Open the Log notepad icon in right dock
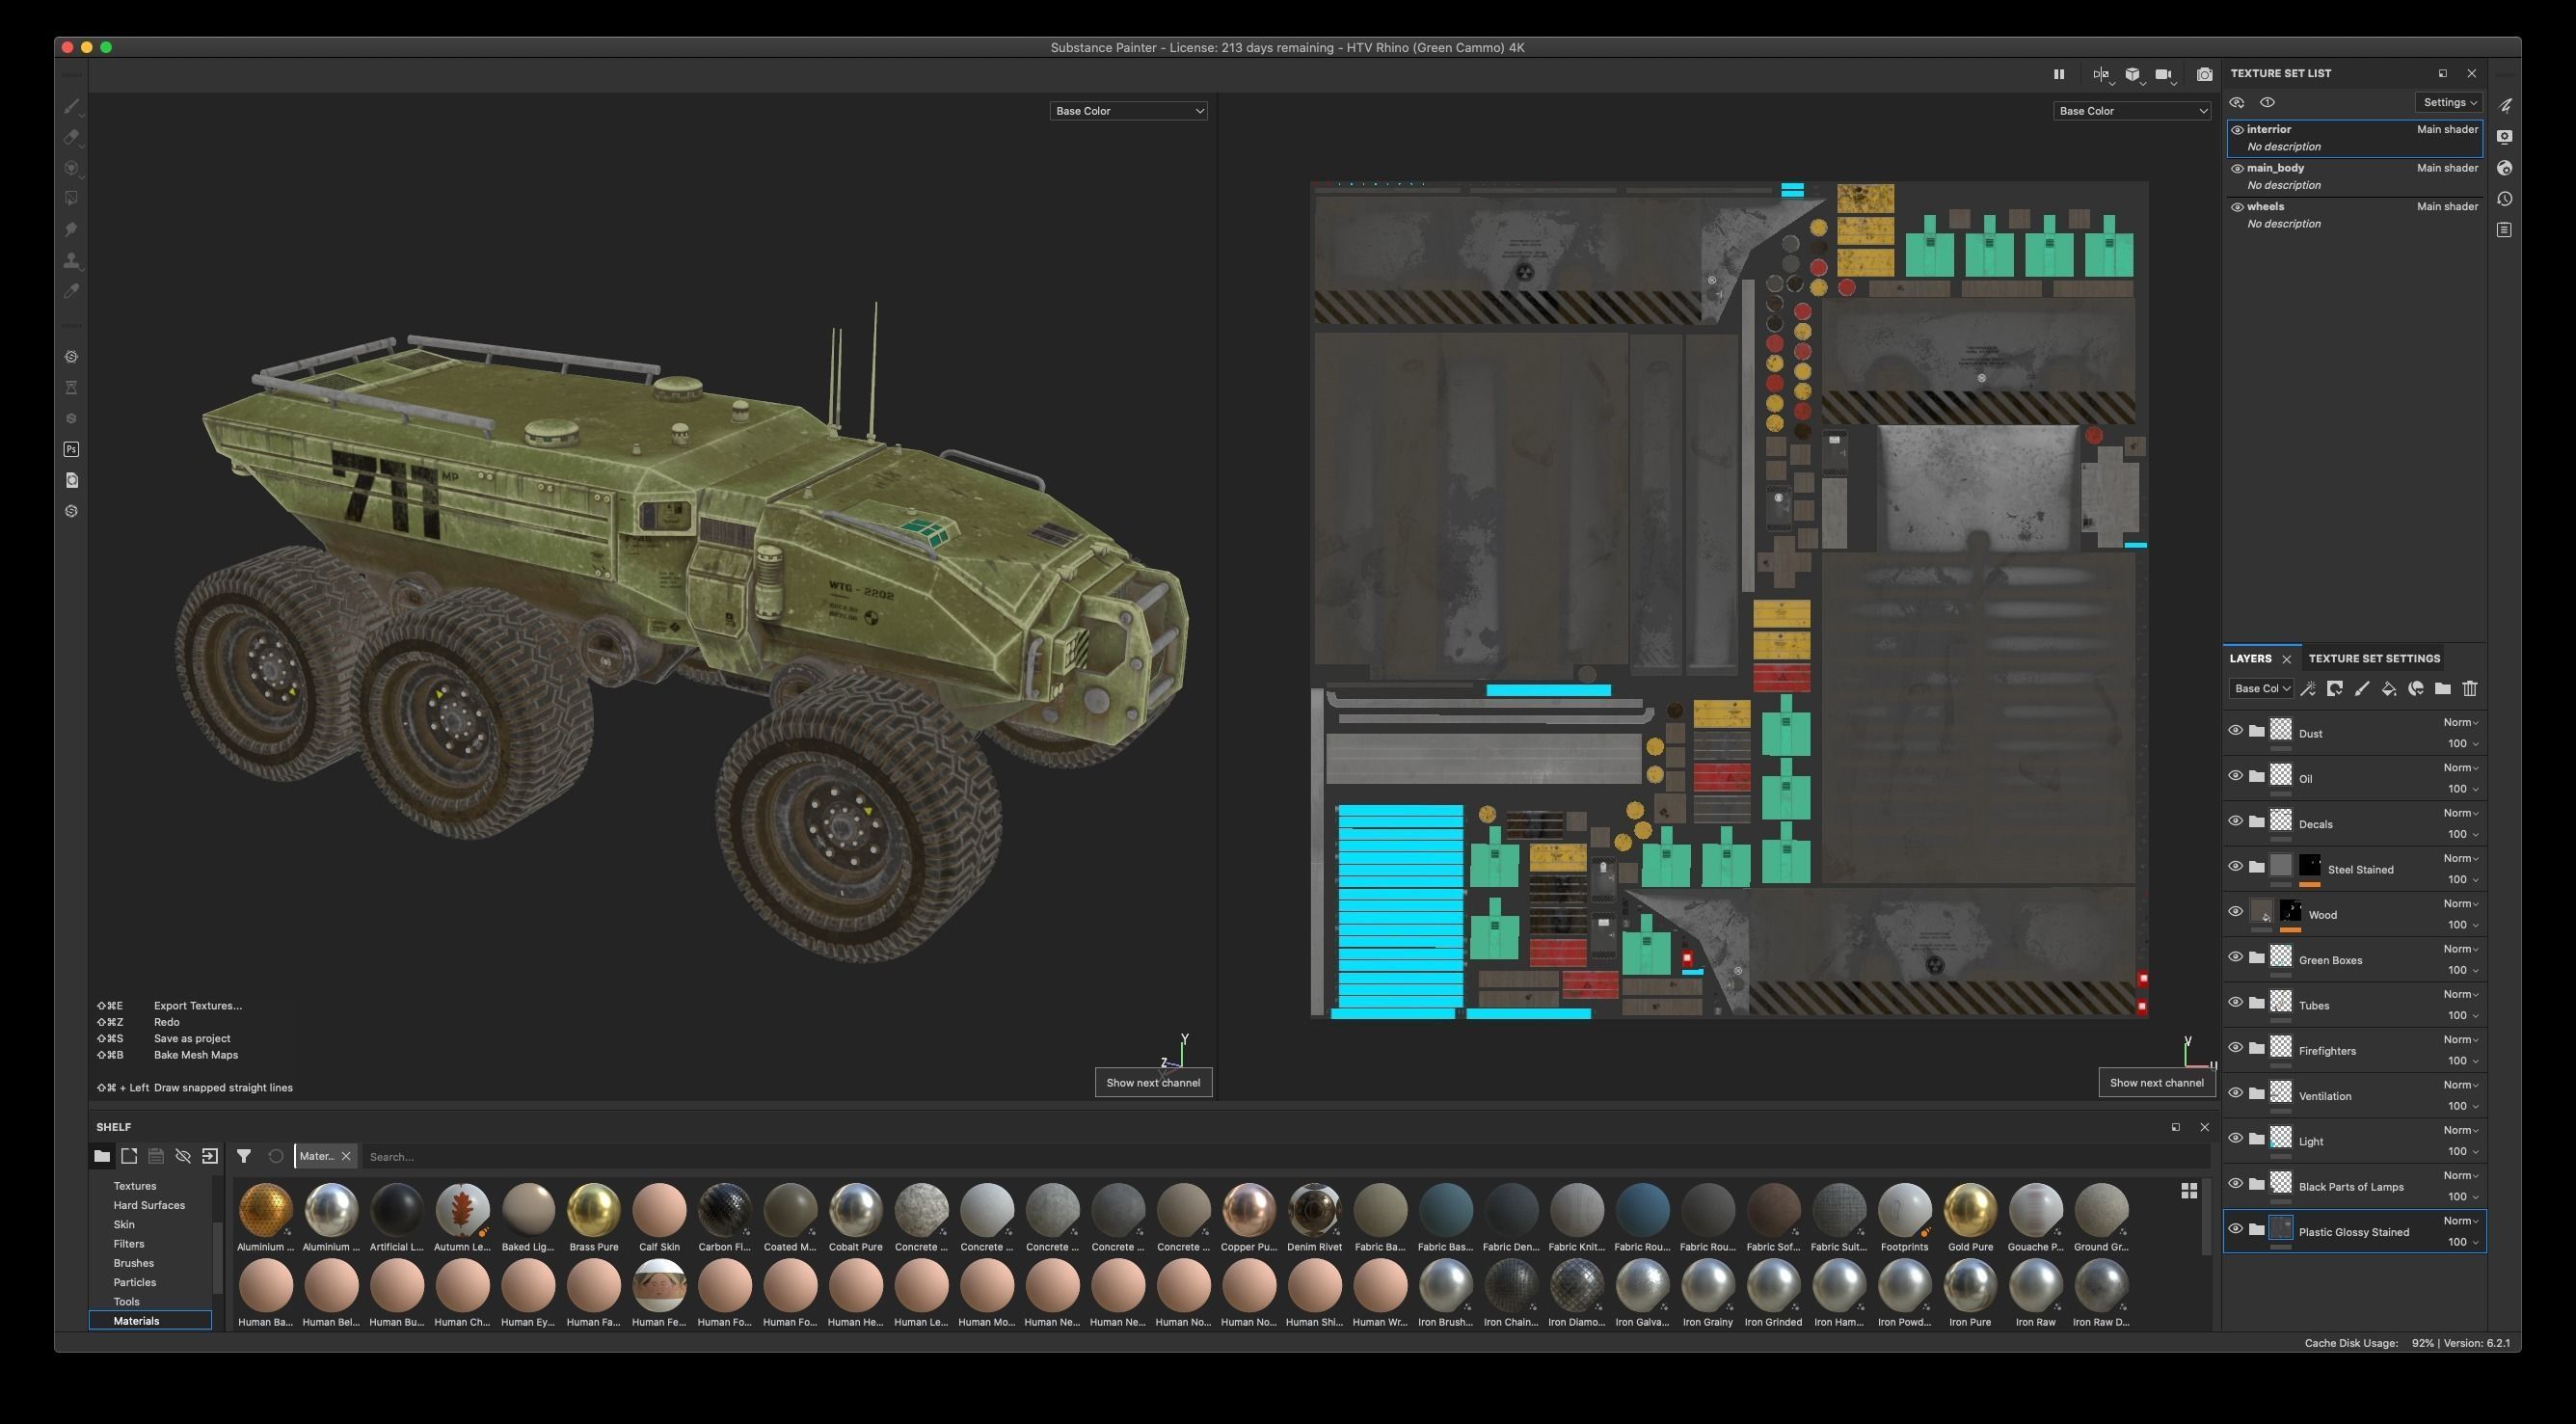 pyautogui.click(x=2505, y=230)
